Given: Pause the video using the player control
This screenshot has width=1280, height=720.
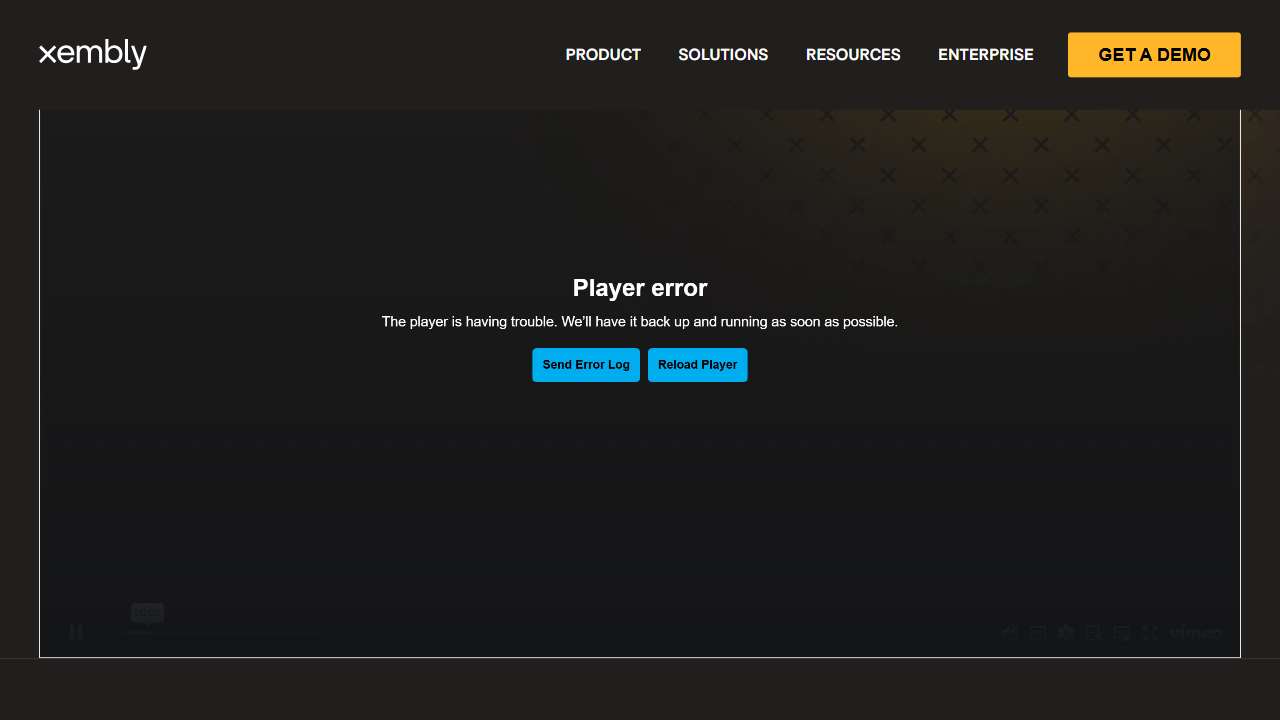Looking at the screenshot, I should pyautogui.click(x=76, y=632).
